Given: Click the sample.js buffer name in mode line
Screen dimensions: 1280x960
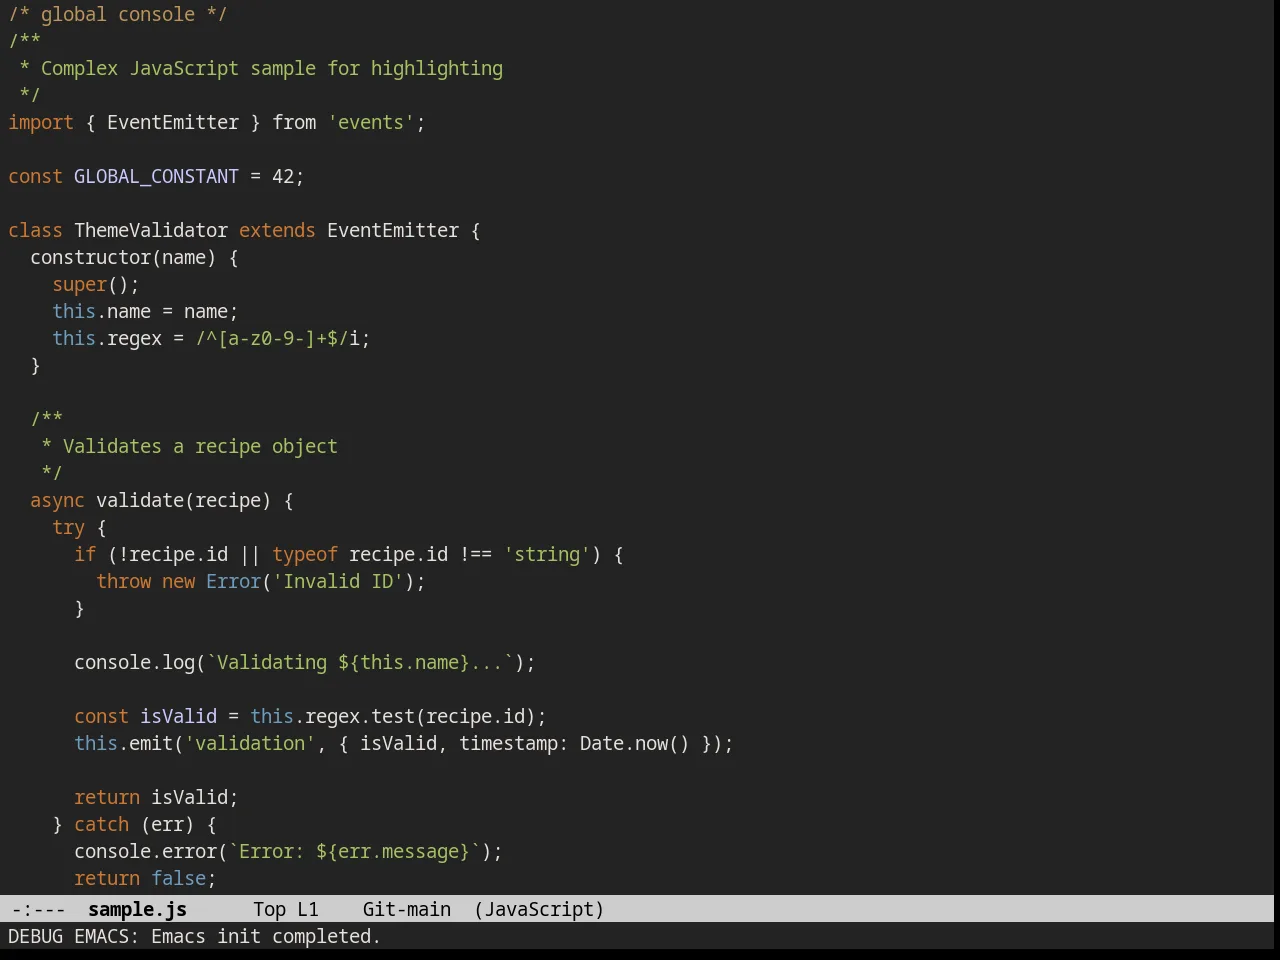Looking at the screenshot, I should pyautogui.click(x=137, y=909).
